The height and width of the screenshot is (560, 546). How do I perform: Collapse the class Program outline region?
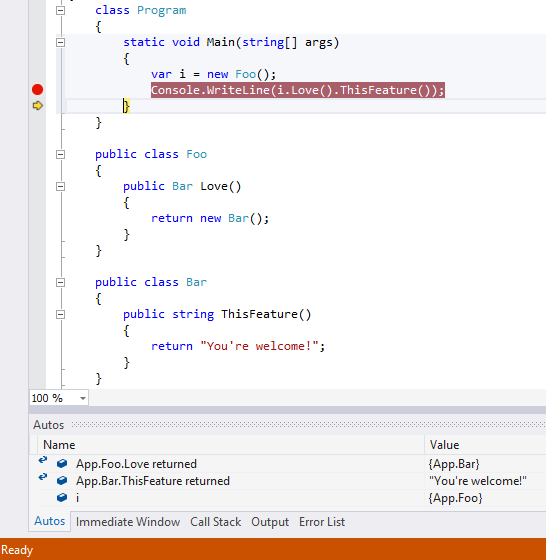[x=61, y=10]
